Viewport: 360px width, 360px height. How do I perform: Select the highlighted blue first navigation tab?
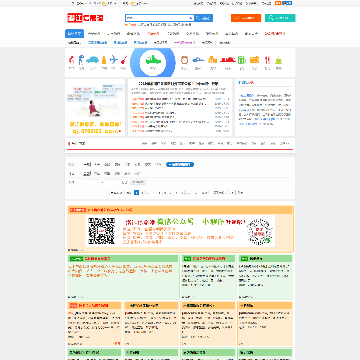coord(74,34)
